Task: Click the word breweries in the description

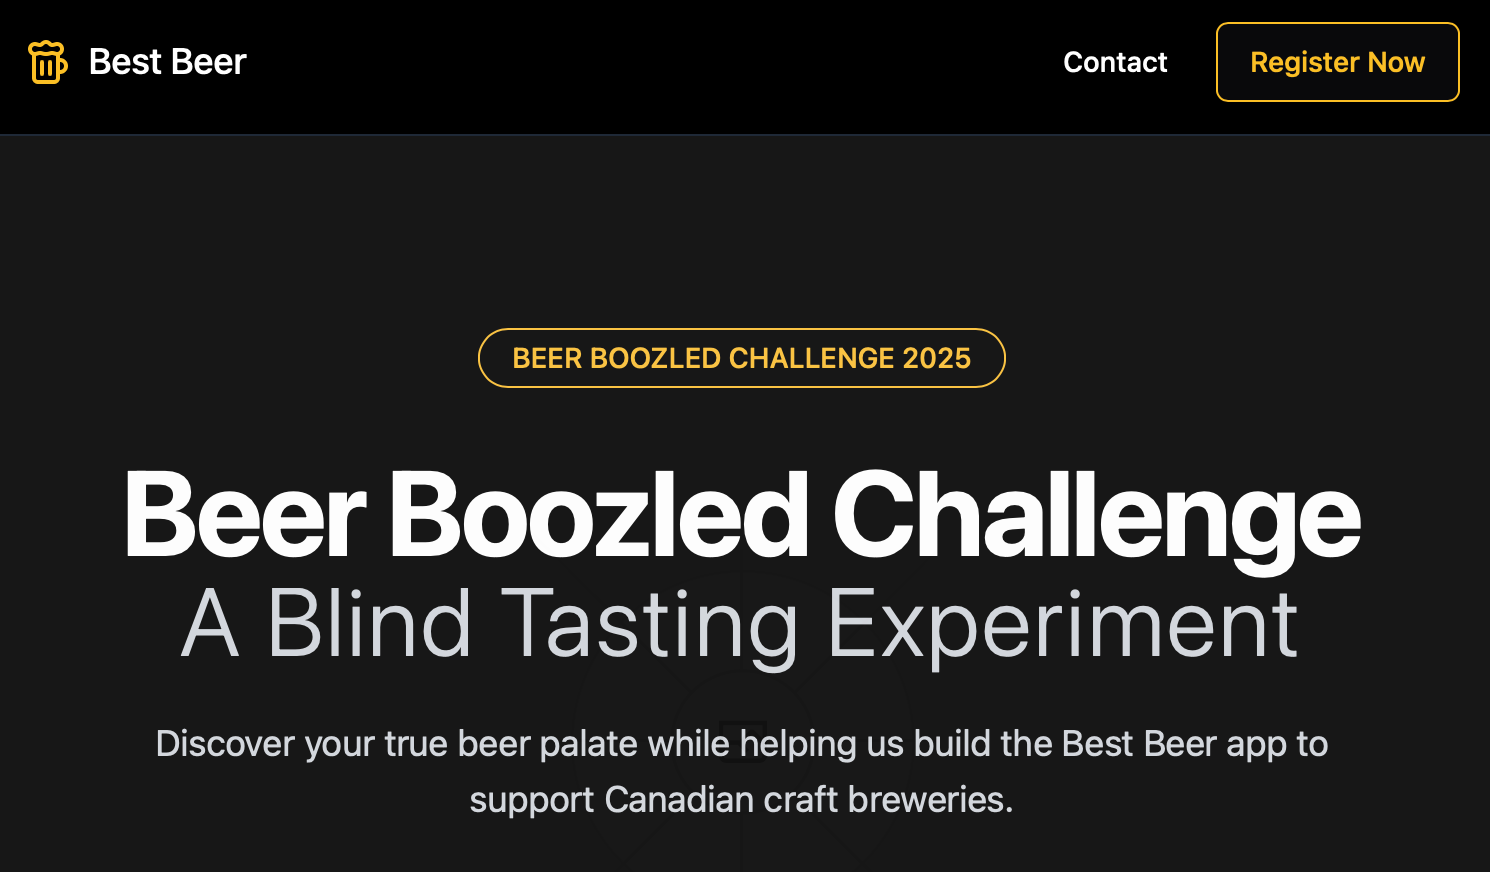Action: (930, 800)
